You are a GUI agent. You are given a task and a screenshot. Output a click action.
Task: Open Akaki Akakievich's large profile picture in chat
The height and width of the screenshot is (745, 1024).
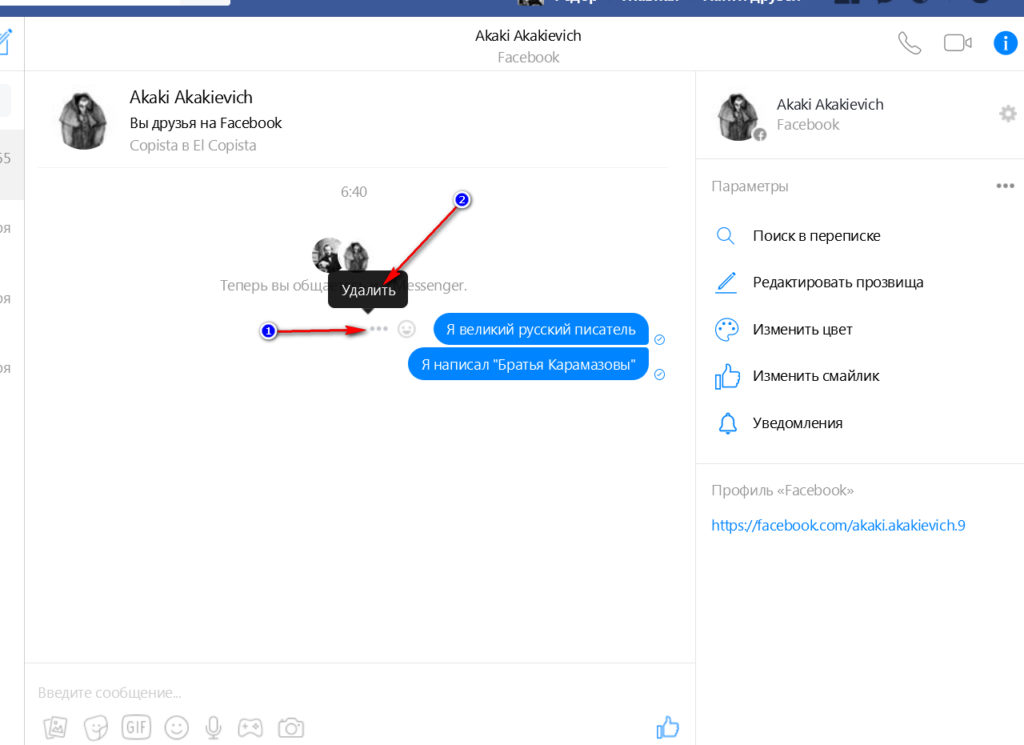pos(82,121)
